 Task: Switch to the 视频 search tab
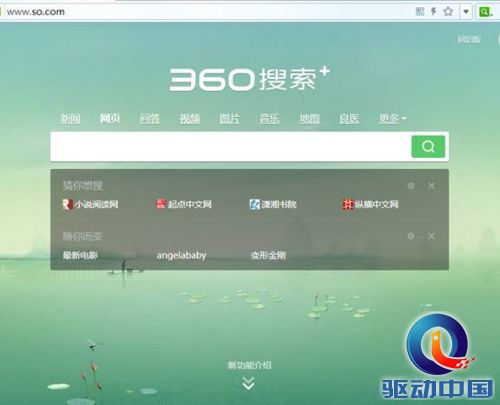tap(190, 118)
